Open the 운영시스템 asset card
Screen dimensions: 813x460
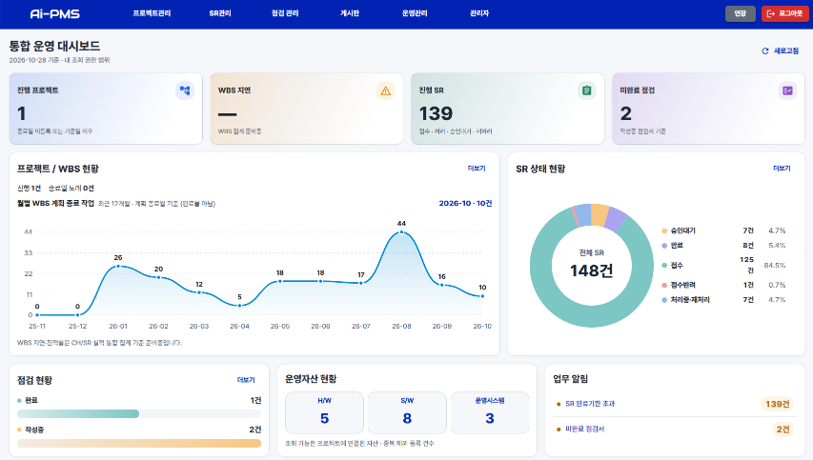(490, 412)
